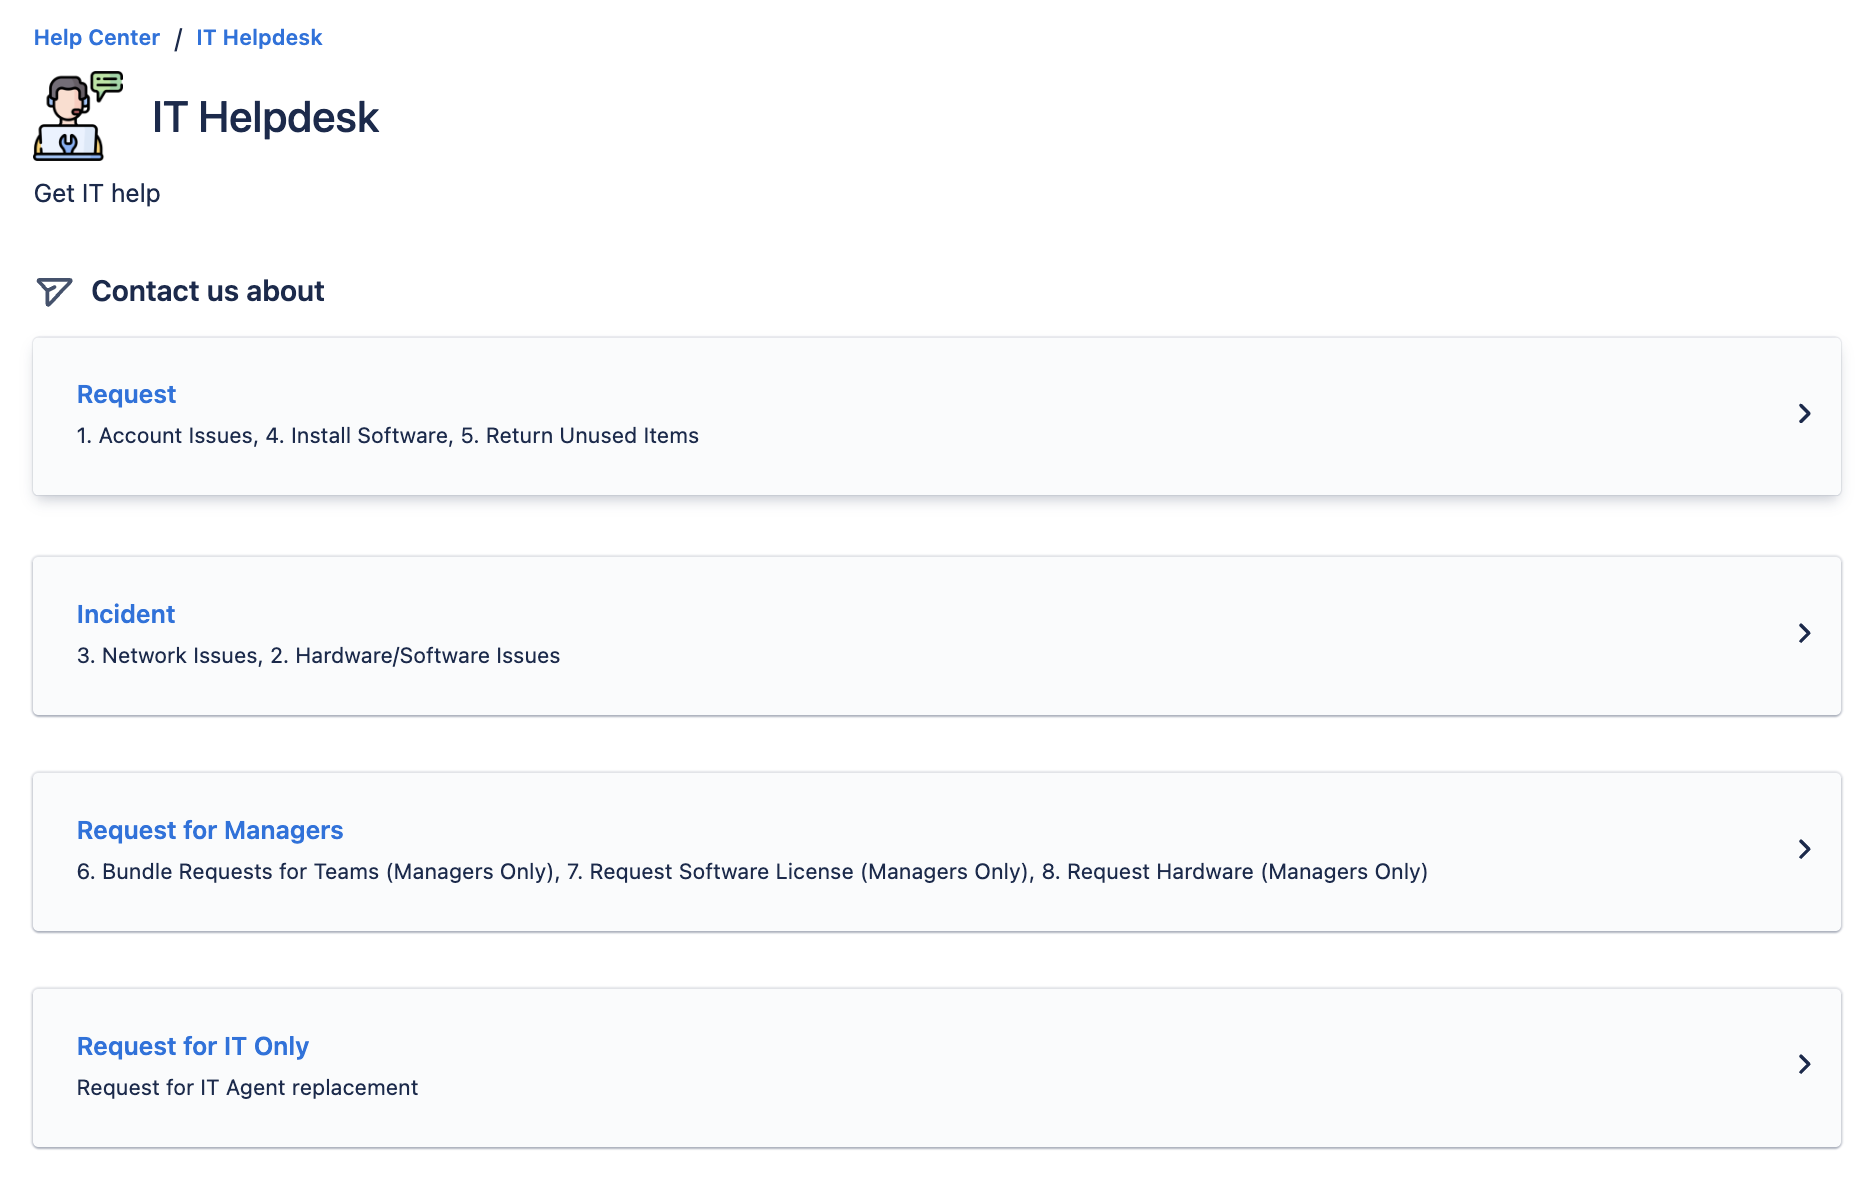Click the Account Issues, Install Software description text
1872x1184 pixels.
pos(388,436)
